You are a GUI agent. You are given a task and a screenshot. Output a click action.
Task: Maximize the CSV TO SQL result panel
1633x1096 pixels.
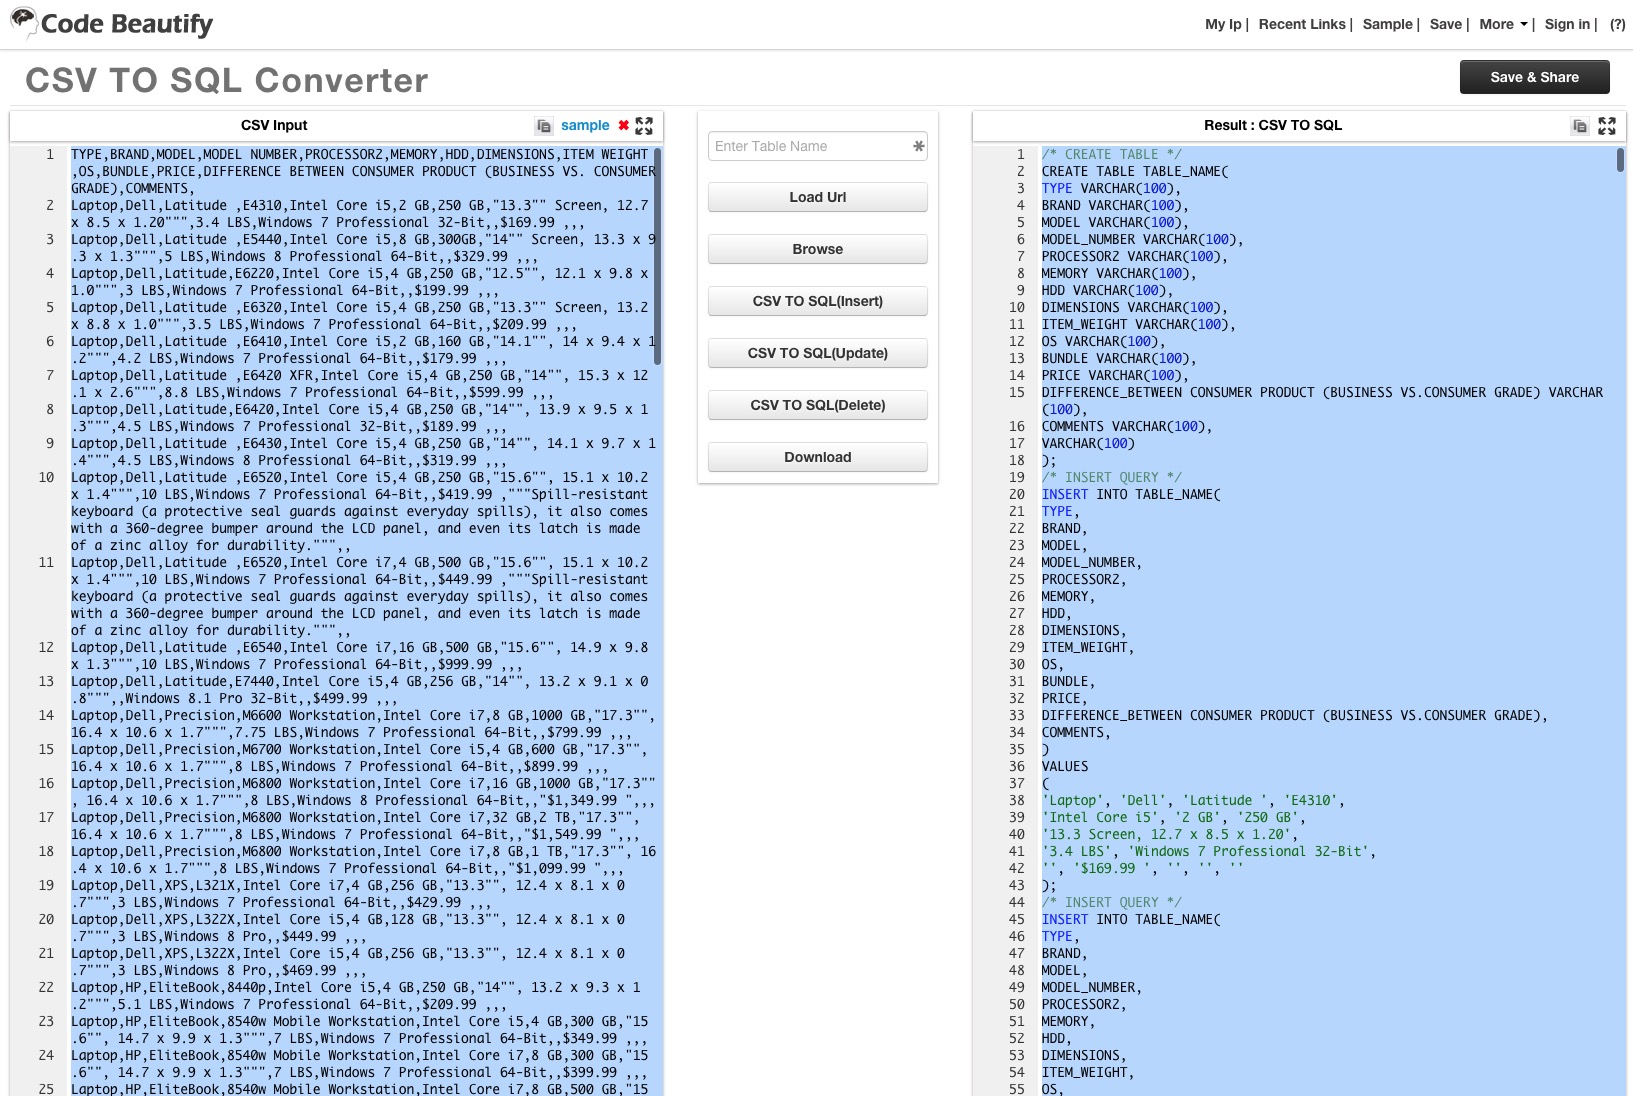(1606, 125)
